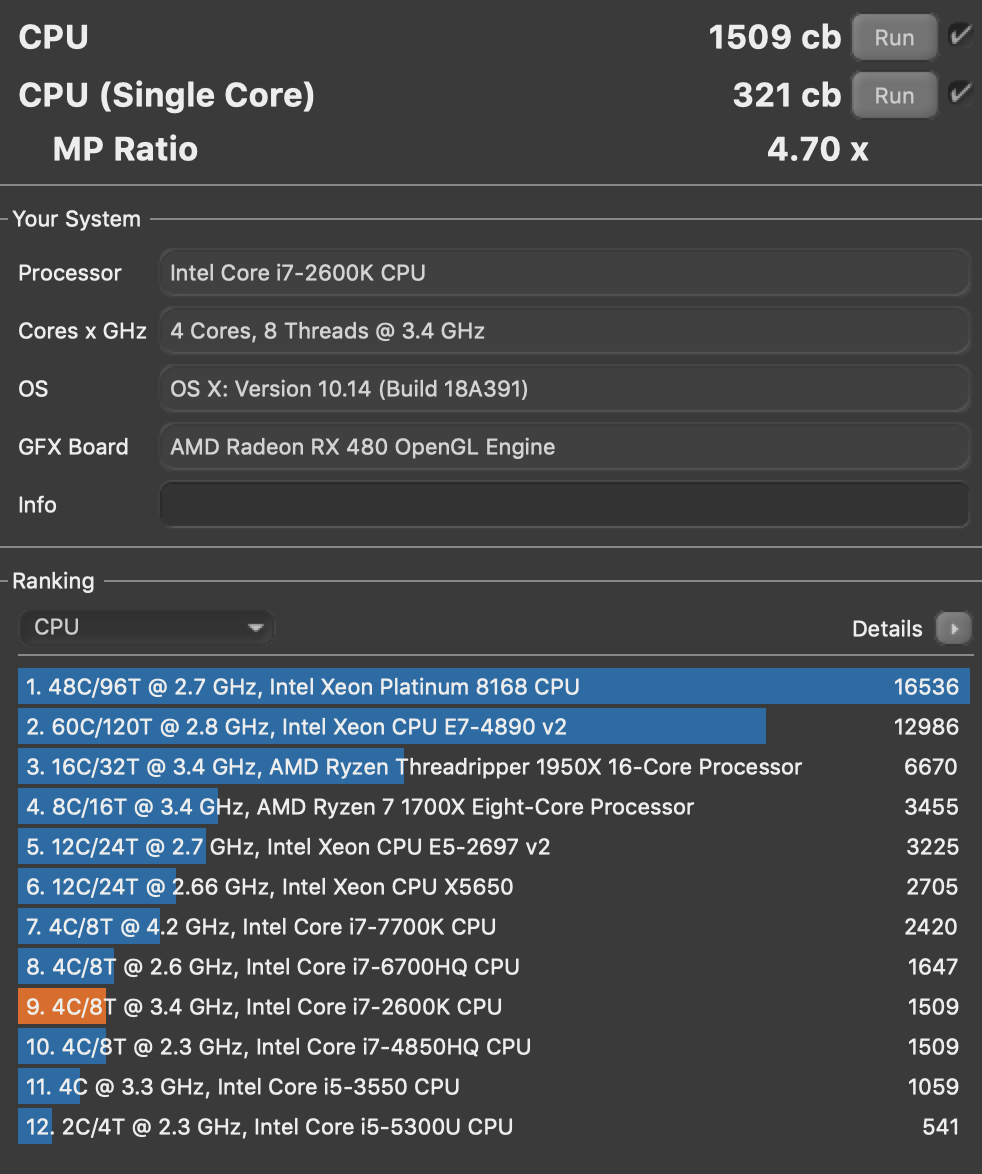Select the Ryzen 7 1700X ranking row
This screenshot has width=982, height=1174.
click(x=494, y=806)
